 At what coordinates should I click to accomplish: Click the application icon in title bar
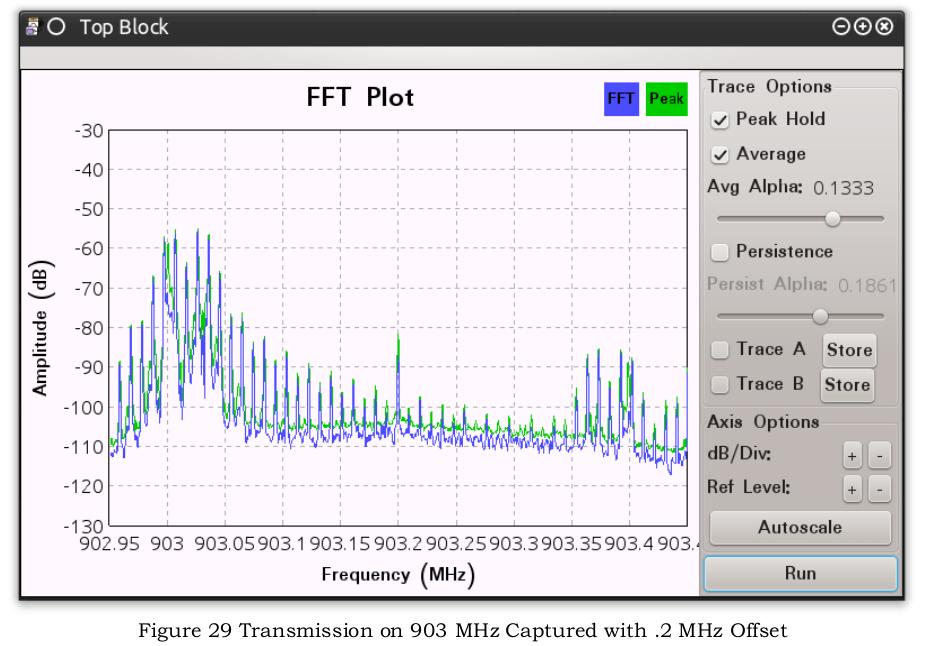coord(32,27)
